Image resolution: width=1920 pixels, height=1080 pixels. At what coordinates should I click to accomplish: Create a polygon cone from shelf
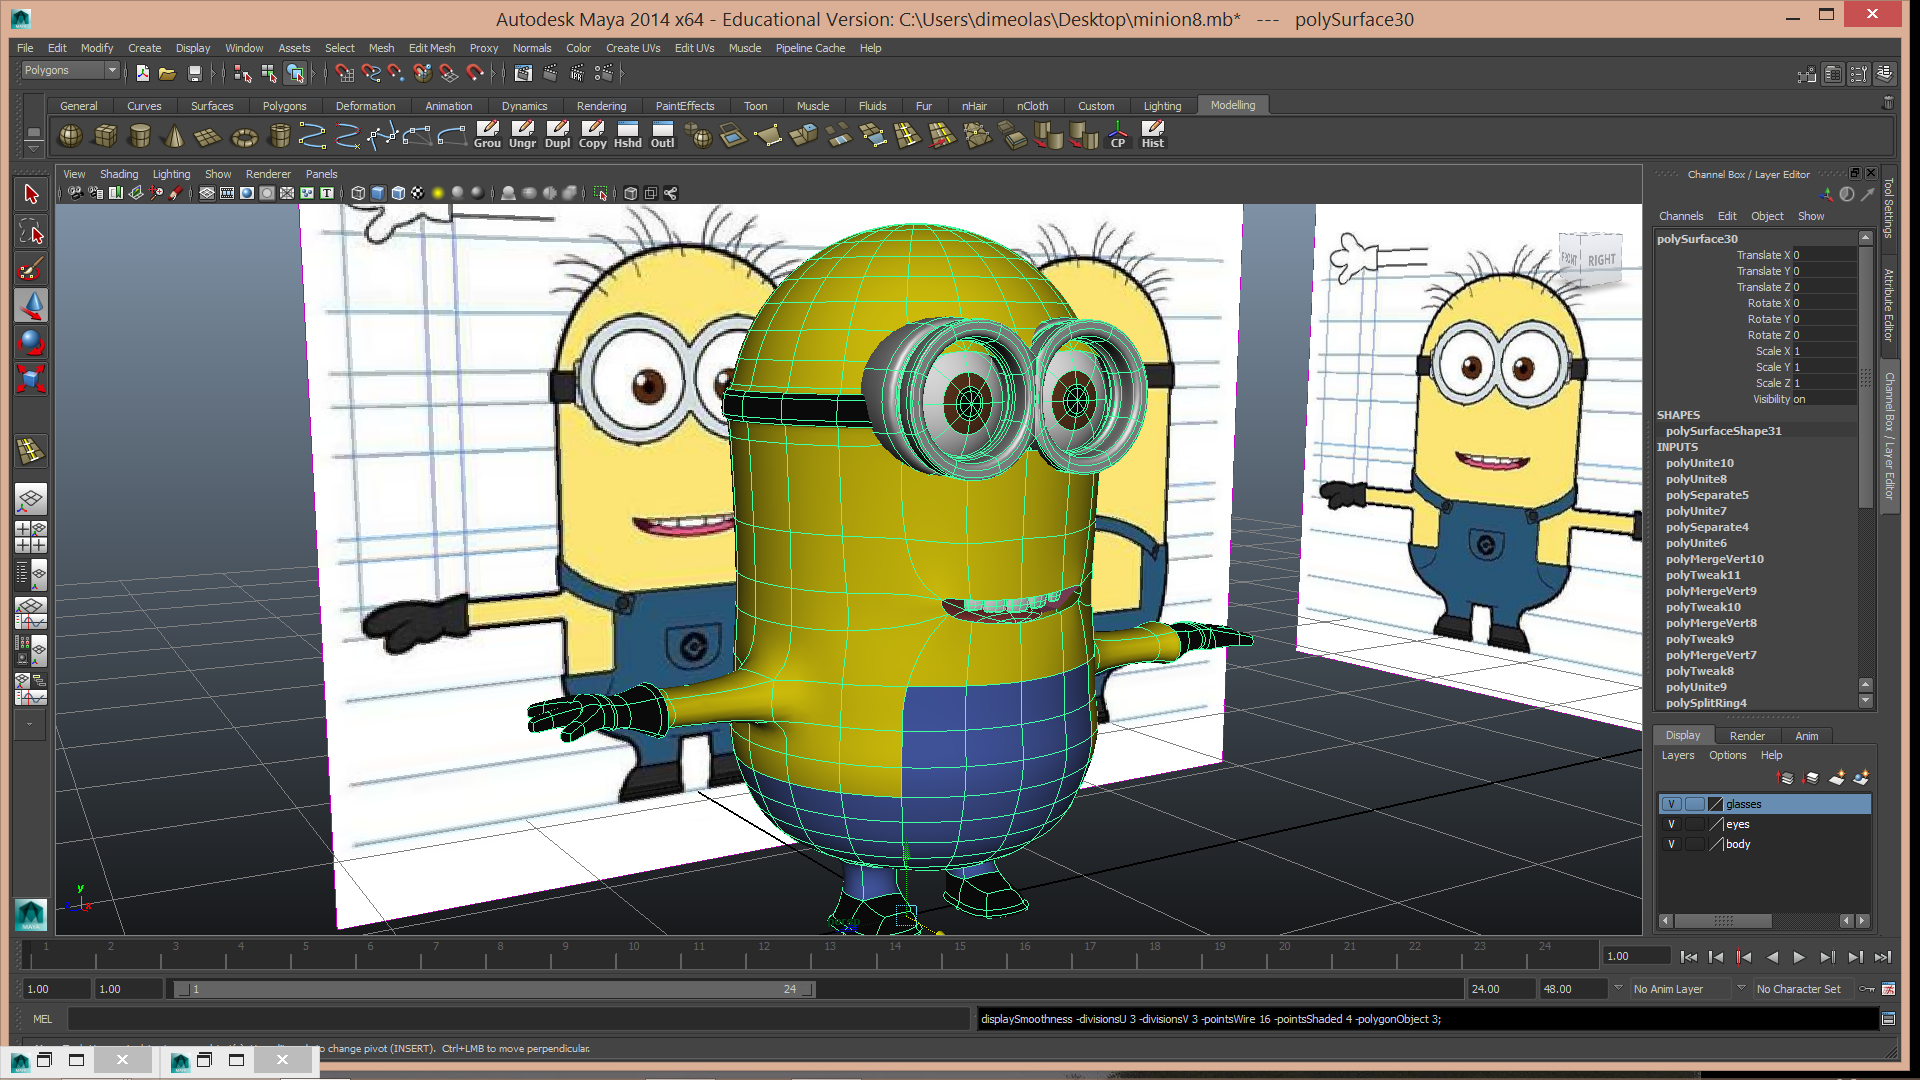point(174,135)
